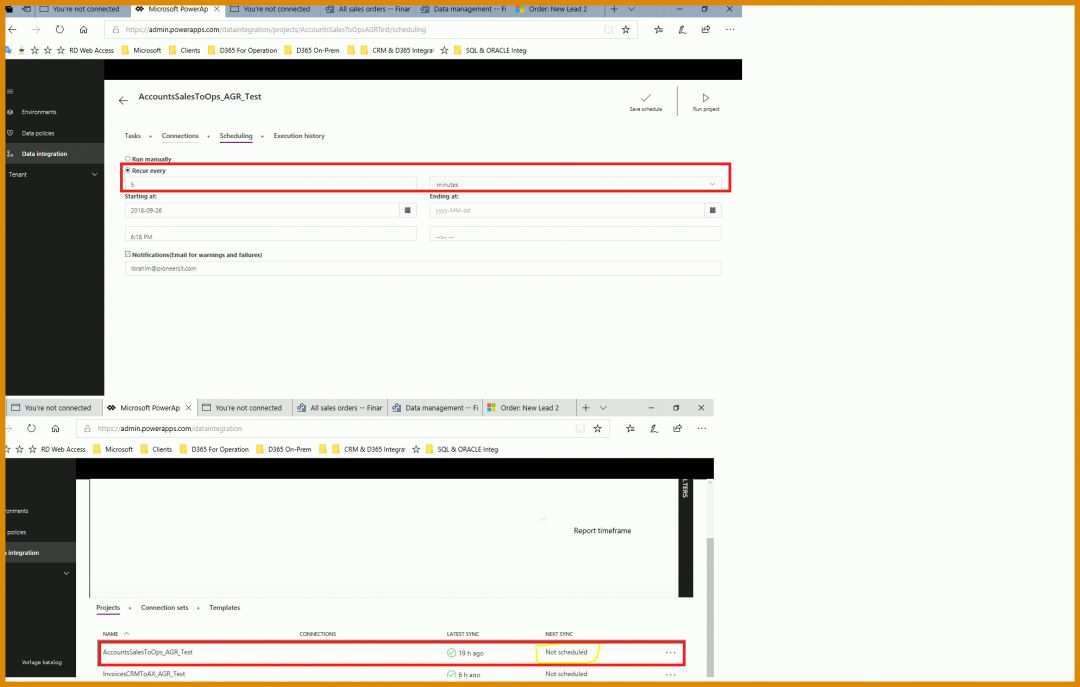This screenshot has width=1080, height=687.
Task: Open the D365 For Operation bookmark folder in top browser
Action: pyautogui.click(x=242, y=50)
